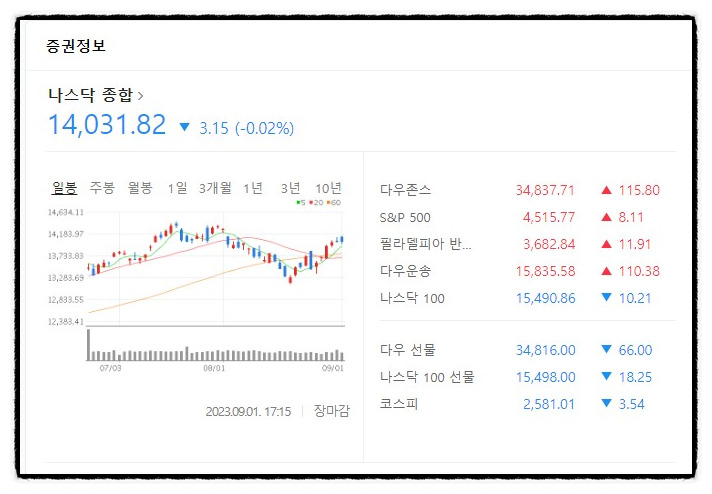Show the 3년 chart period
712x494 pixels.
click(x=291, y=188)
